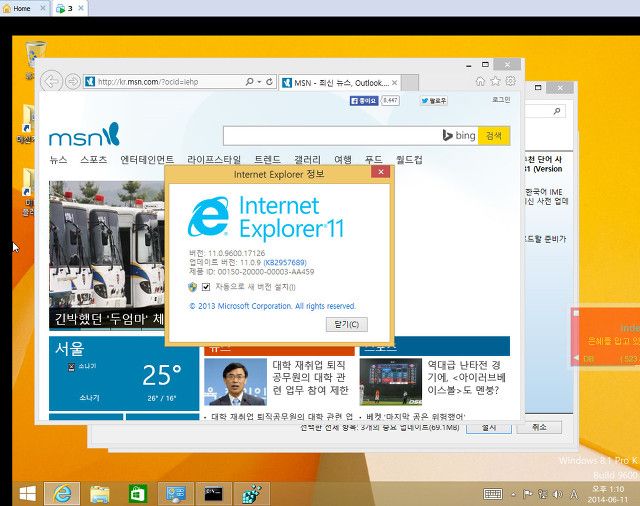Open the 엔터테인먼트 menu
640x506 pixels.
[x=147, y=160]
